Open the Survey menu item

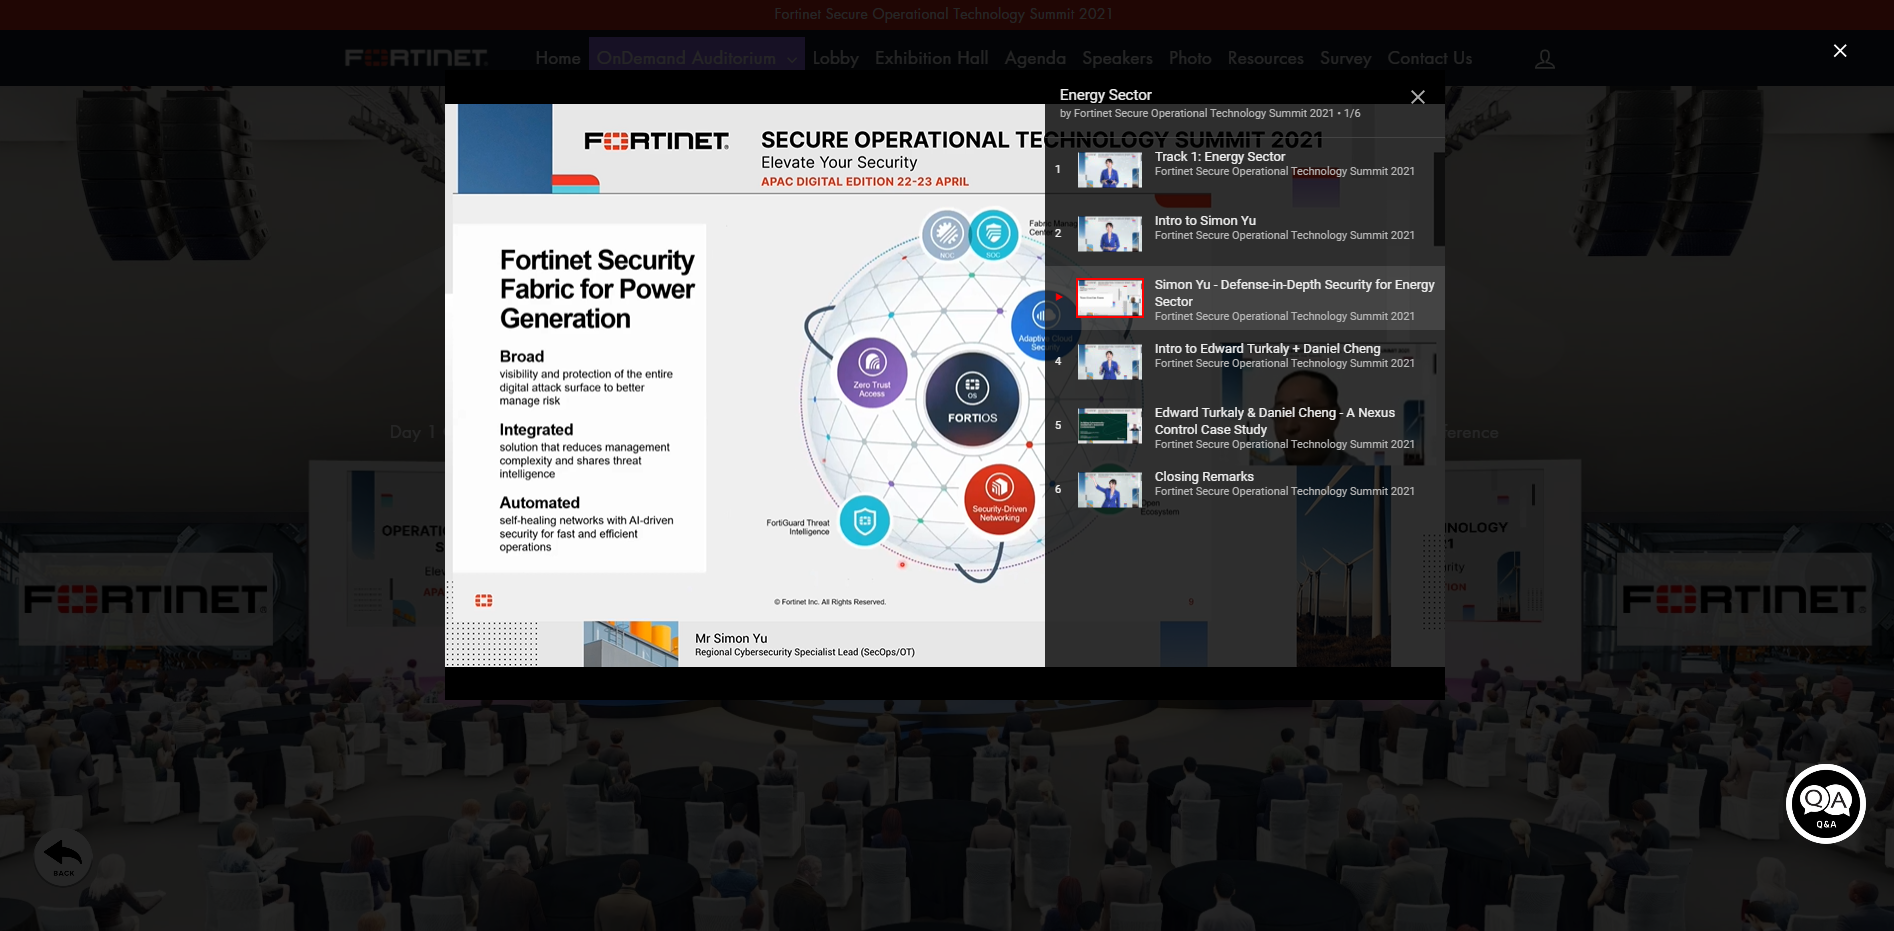pyautogui.click(x=1345, y=58)
